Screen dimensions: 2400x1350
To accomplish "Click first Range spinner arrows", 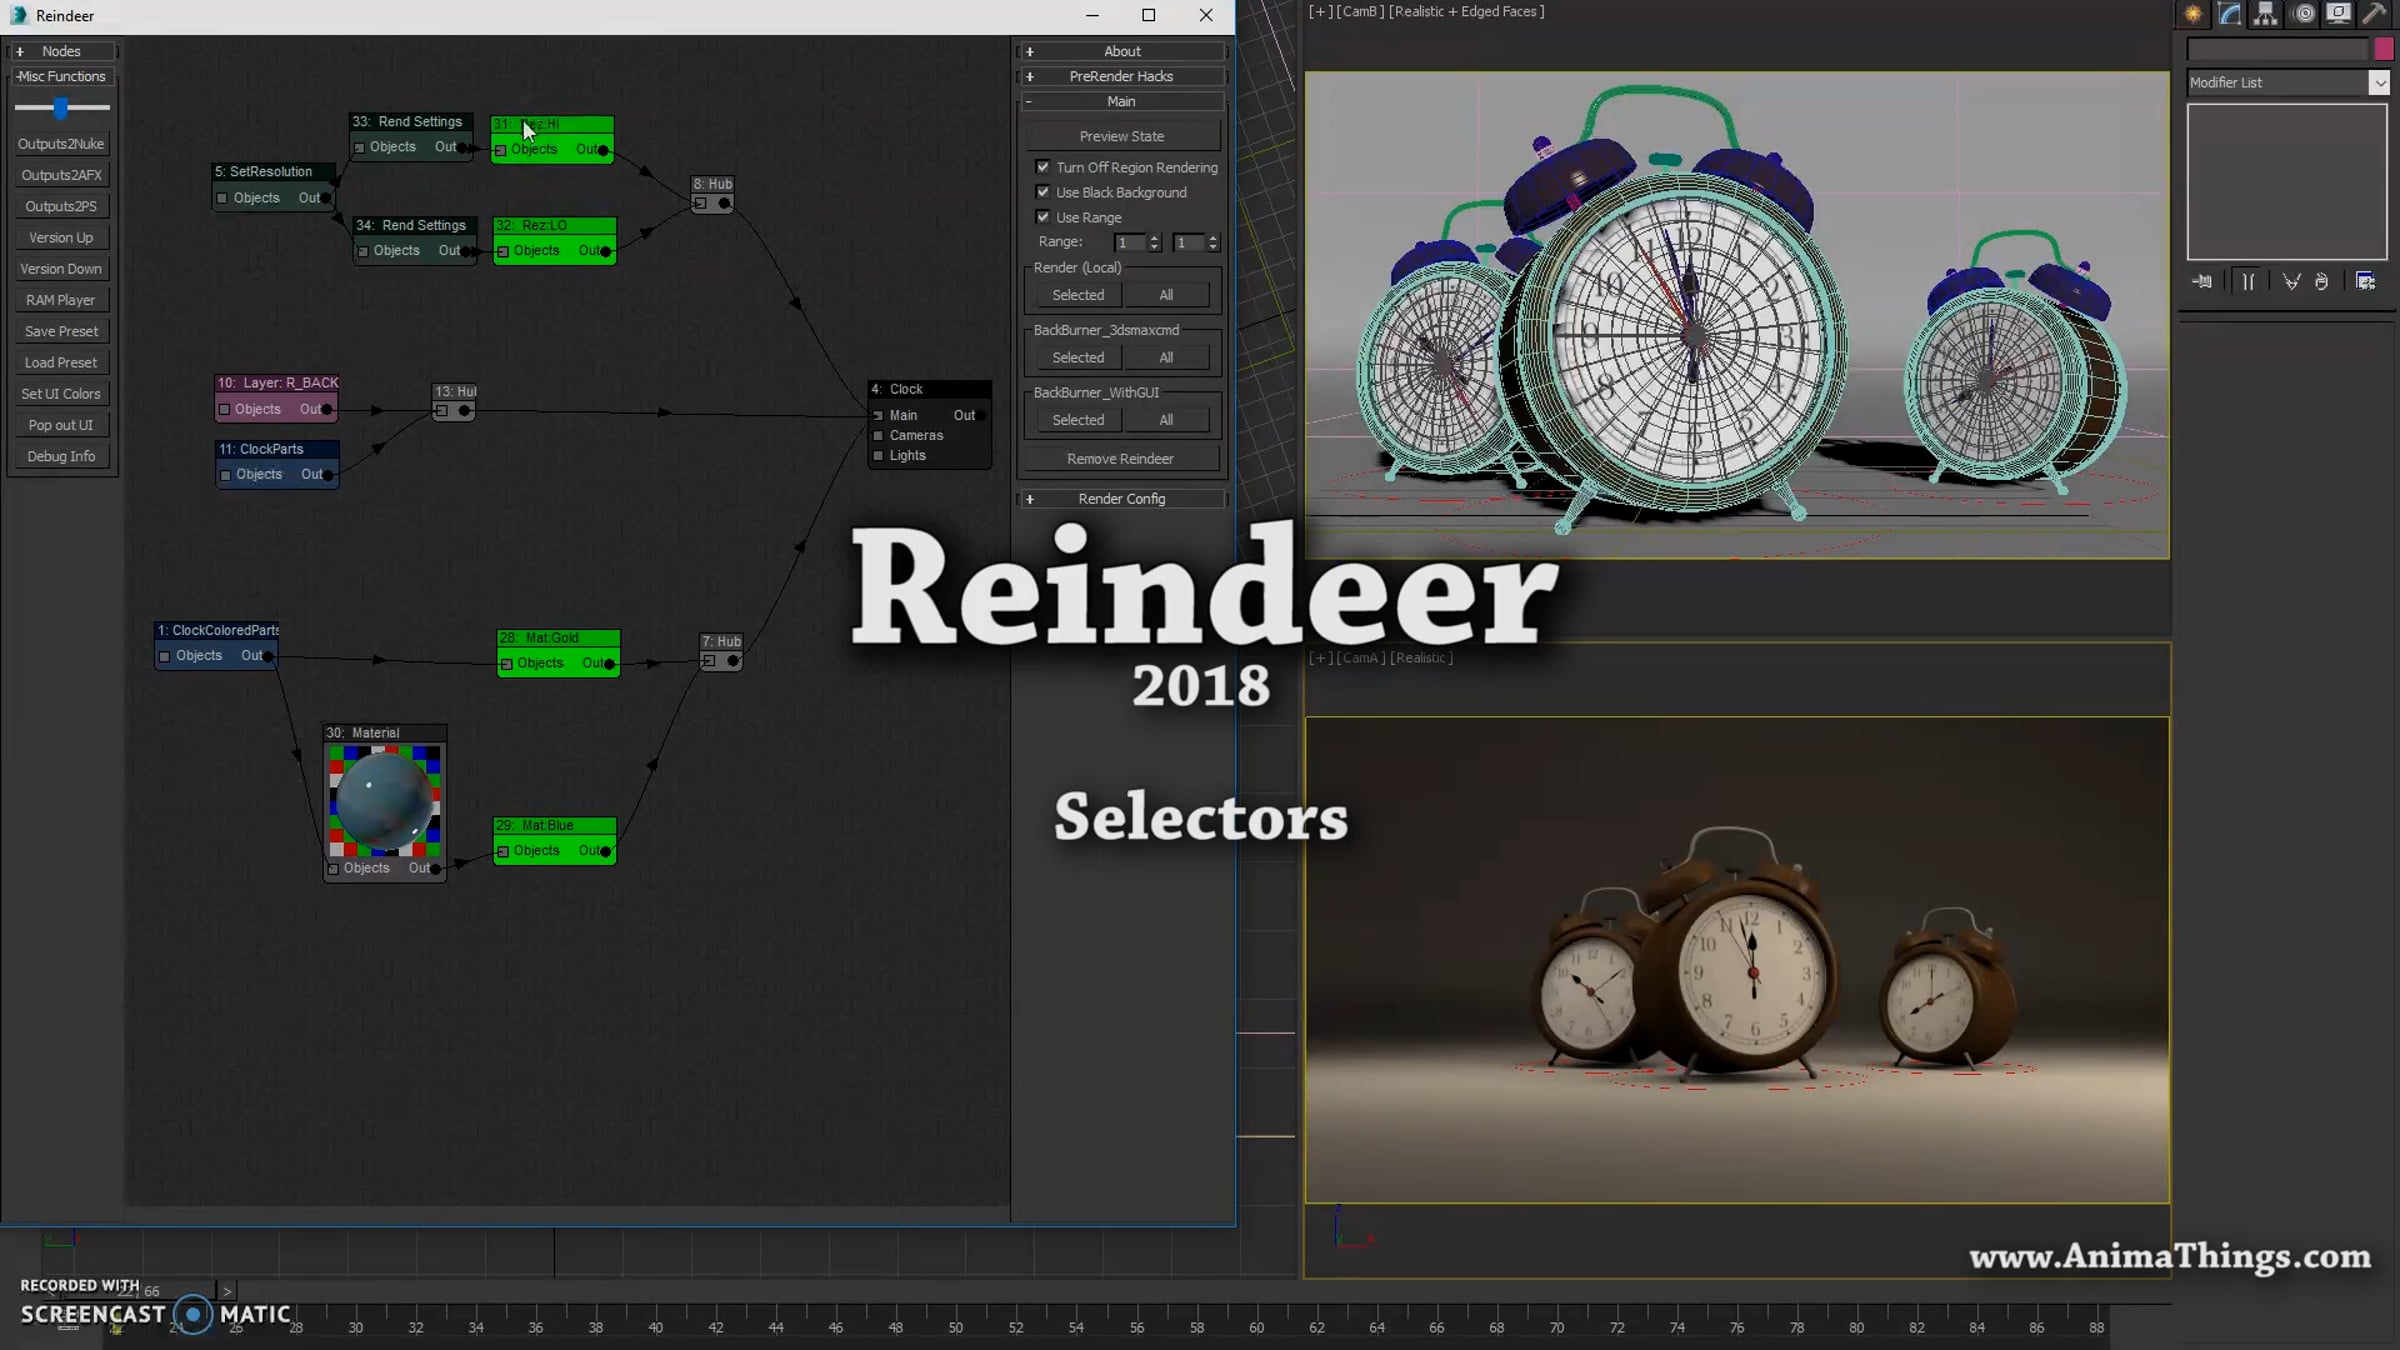I will point(1155,243).
